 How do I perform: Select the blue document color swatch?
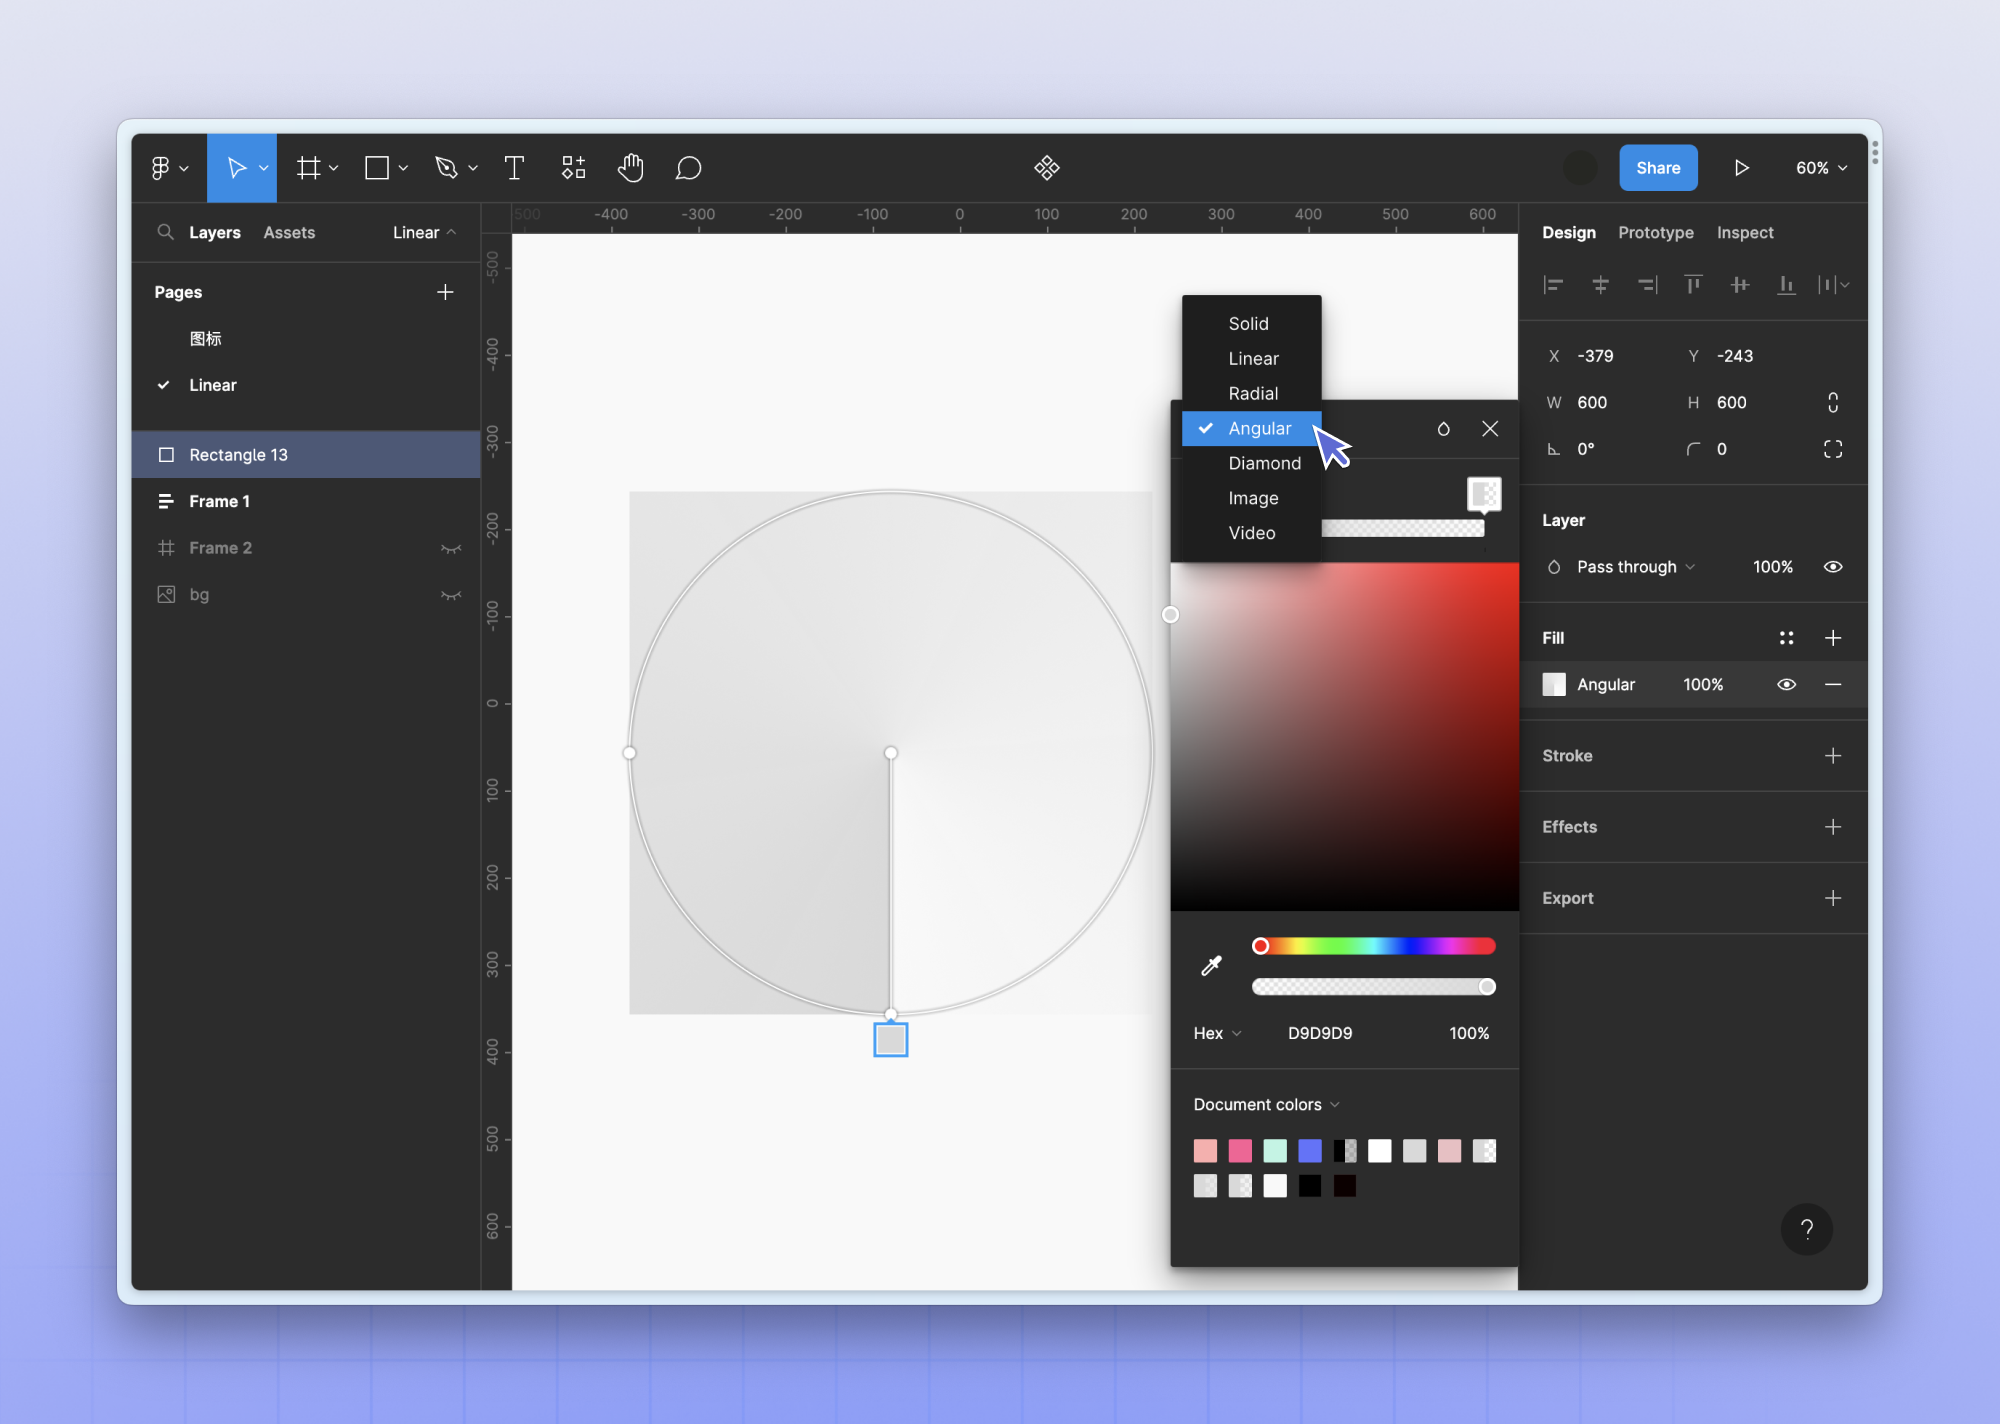point(1309,1151)
